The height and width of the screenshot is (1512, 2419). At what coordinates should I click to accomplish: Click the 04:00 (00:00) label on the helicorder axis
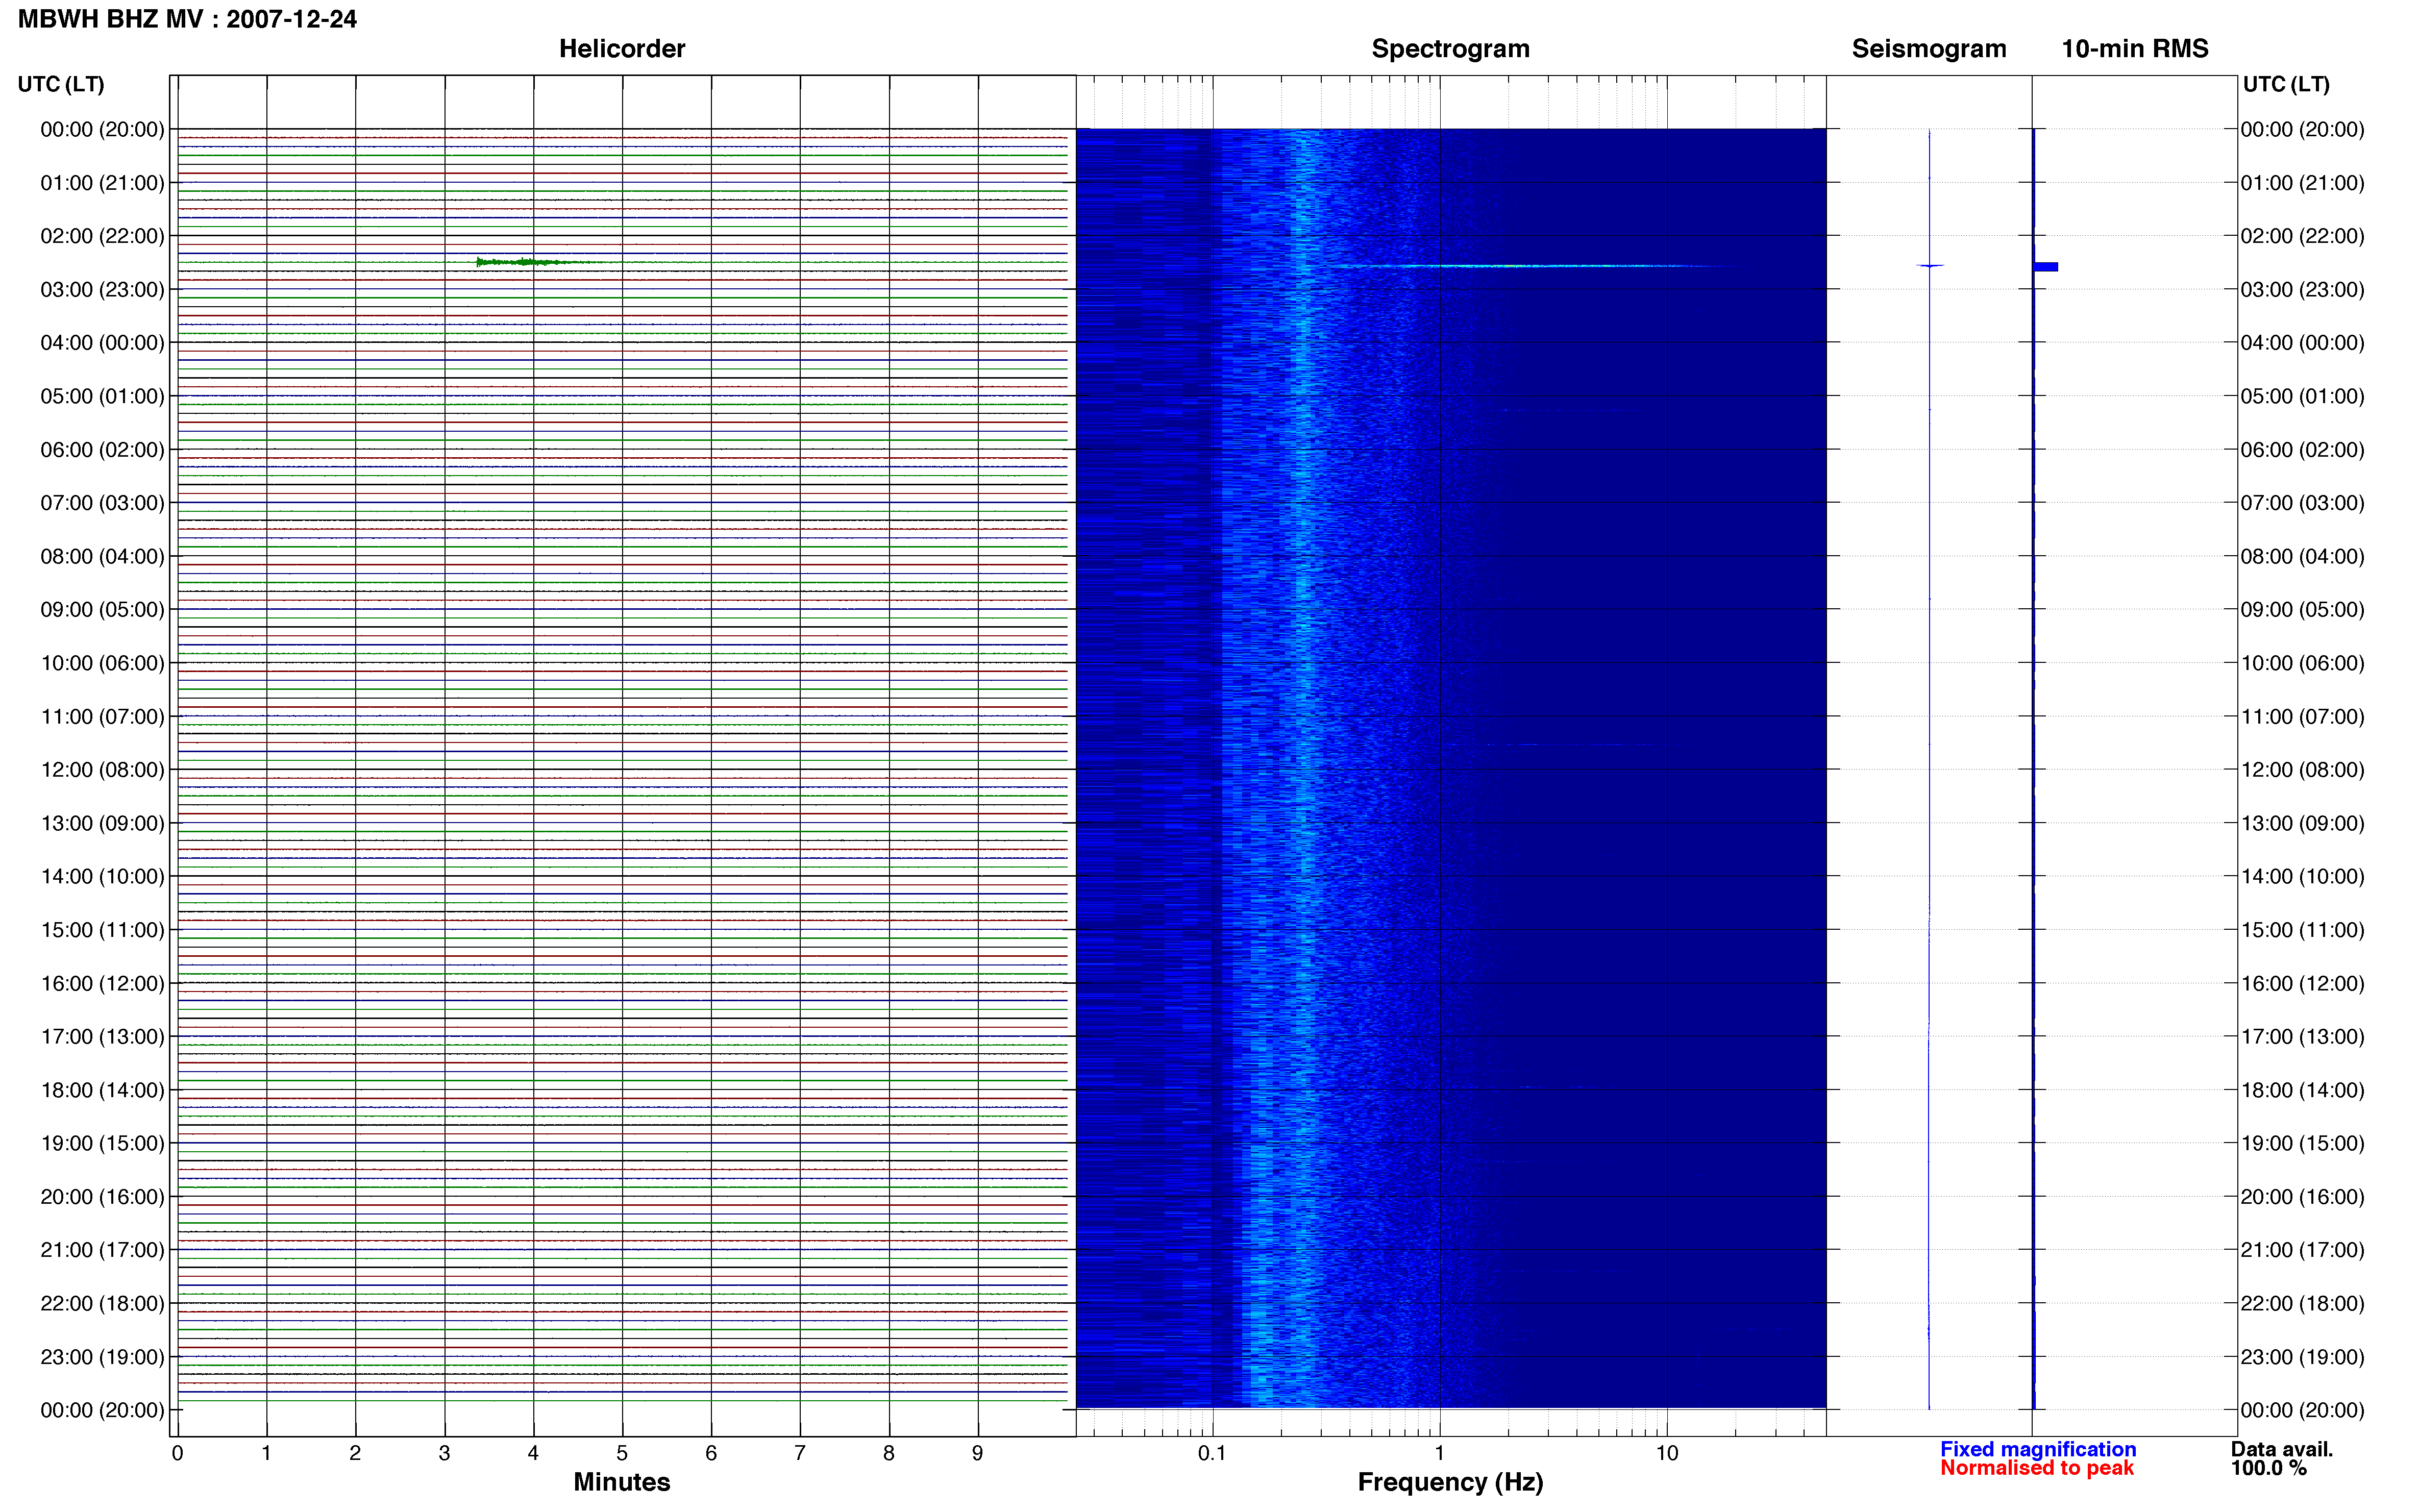pyautogui.click(x=102, y=343)
